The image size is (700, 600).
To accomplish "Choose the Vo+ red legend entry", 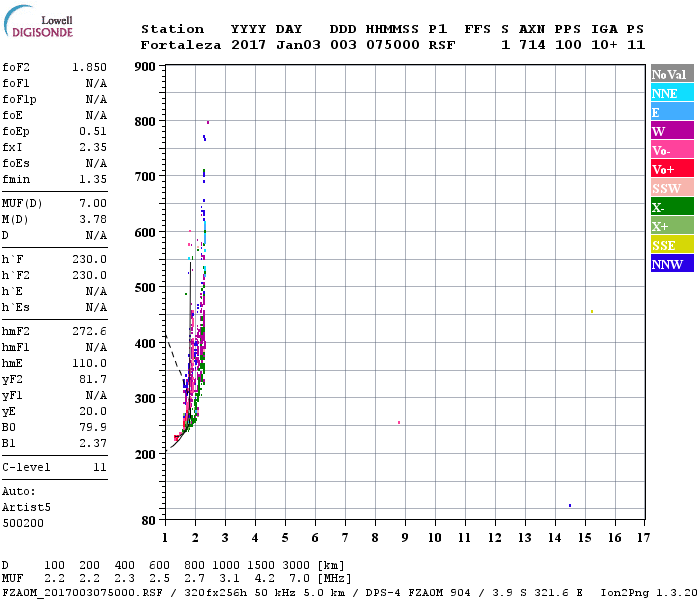I will click(672, 169).
